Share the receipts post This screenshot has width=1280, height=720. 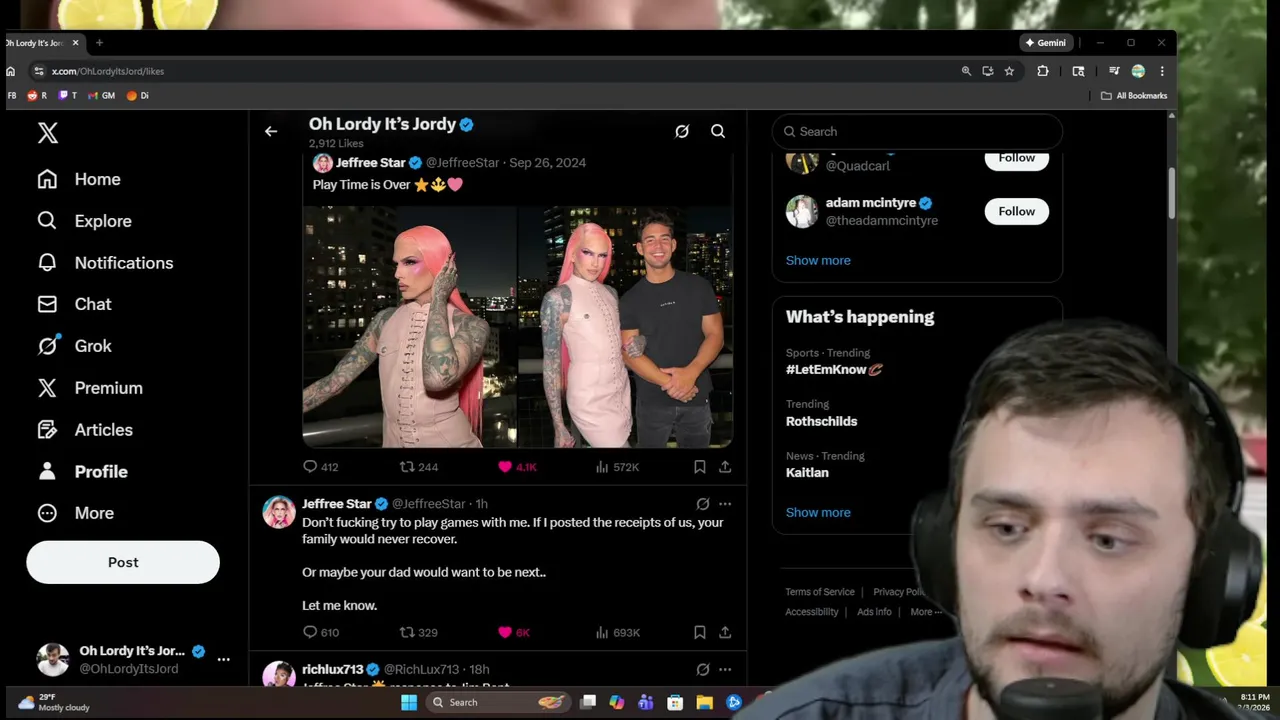click(x=725, y=632)
